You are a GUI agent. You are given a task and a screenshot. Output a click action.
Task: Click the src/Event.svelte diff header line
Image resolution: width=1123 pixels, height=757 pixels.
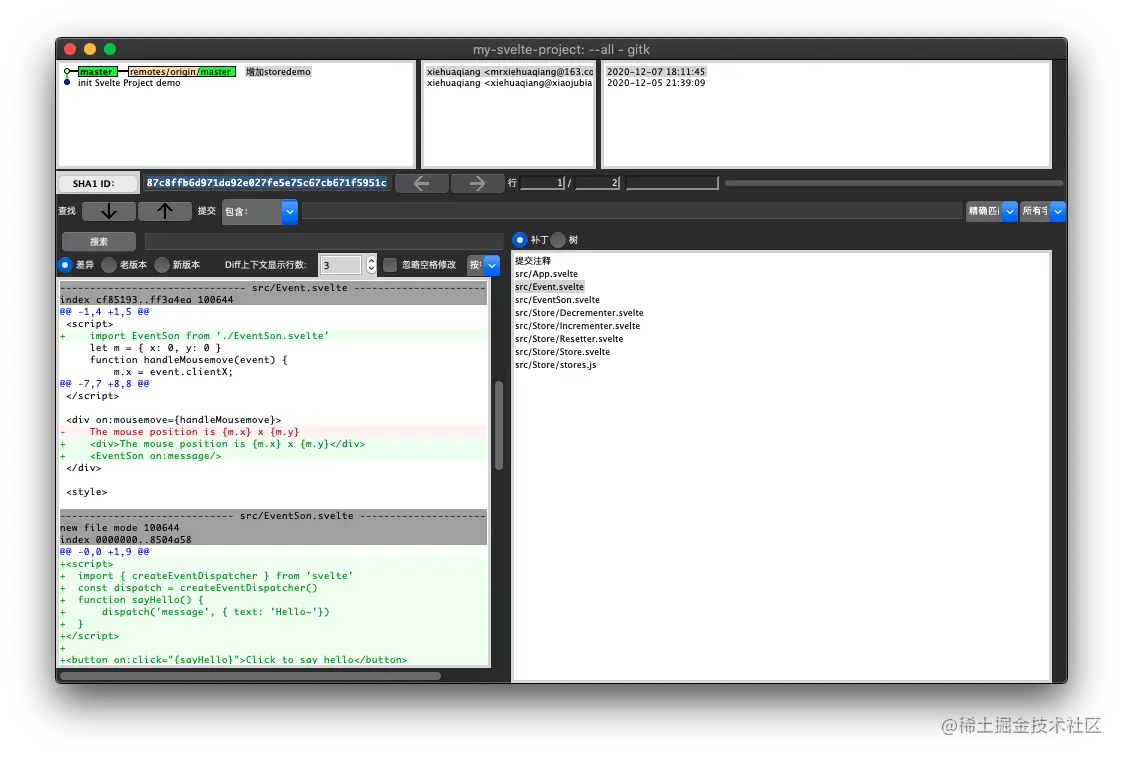point(273,288)
